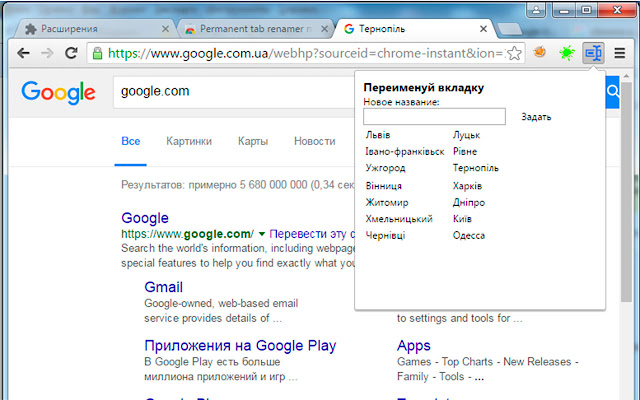
Task: Open the green splat extension icon
Action: [x=567, y=53]
